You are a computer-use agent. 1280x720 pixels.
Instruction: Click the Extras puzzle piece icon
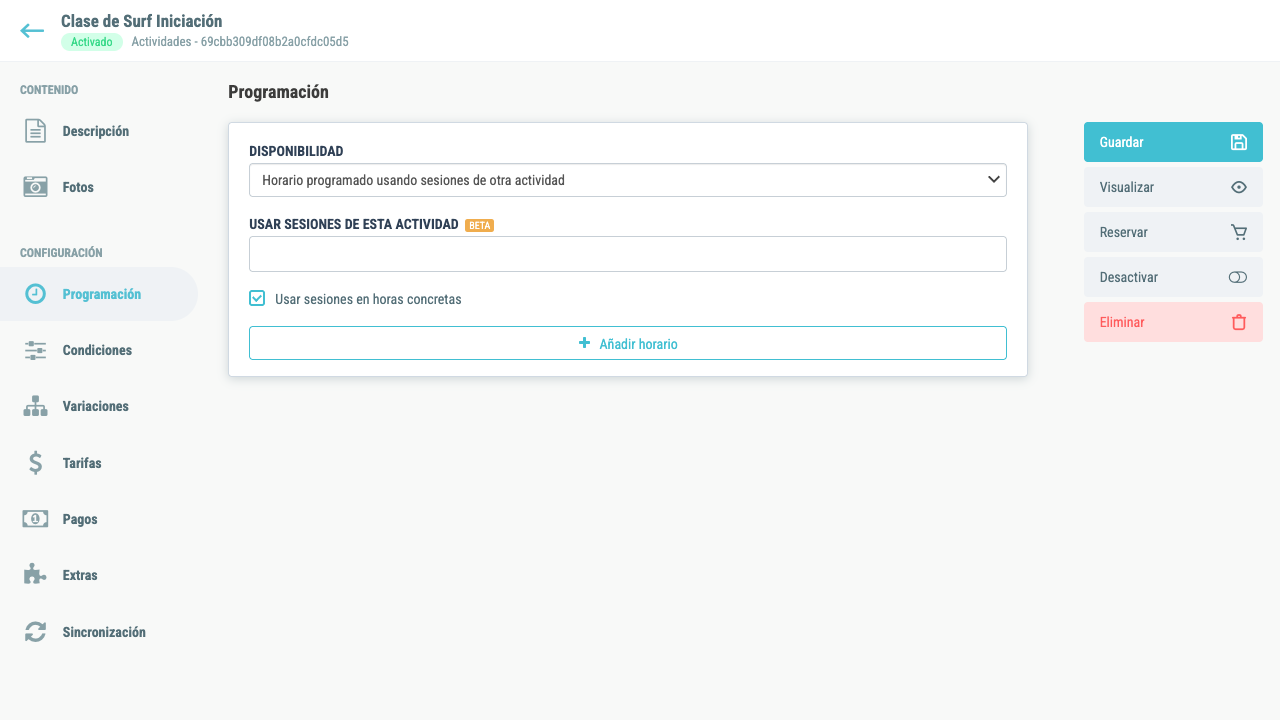point(35,575)
